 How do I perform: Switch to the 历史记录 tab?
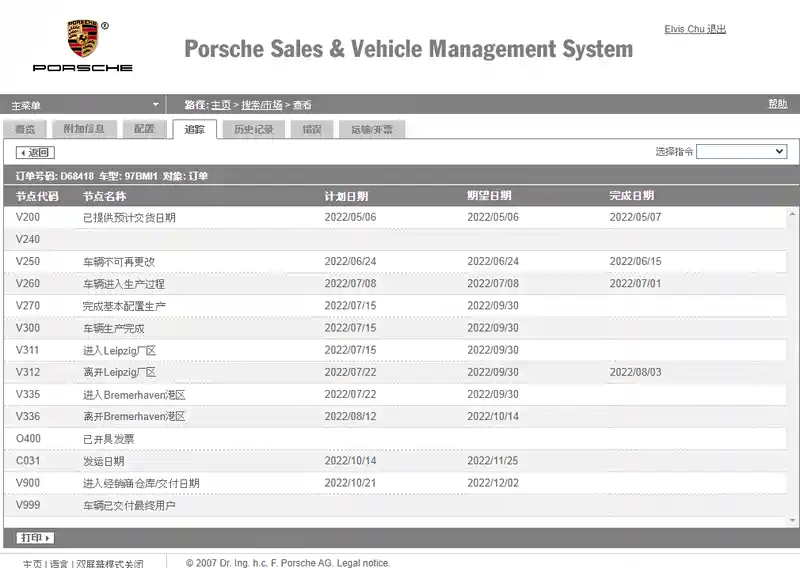pyautogui.click(x=253, y=129)
